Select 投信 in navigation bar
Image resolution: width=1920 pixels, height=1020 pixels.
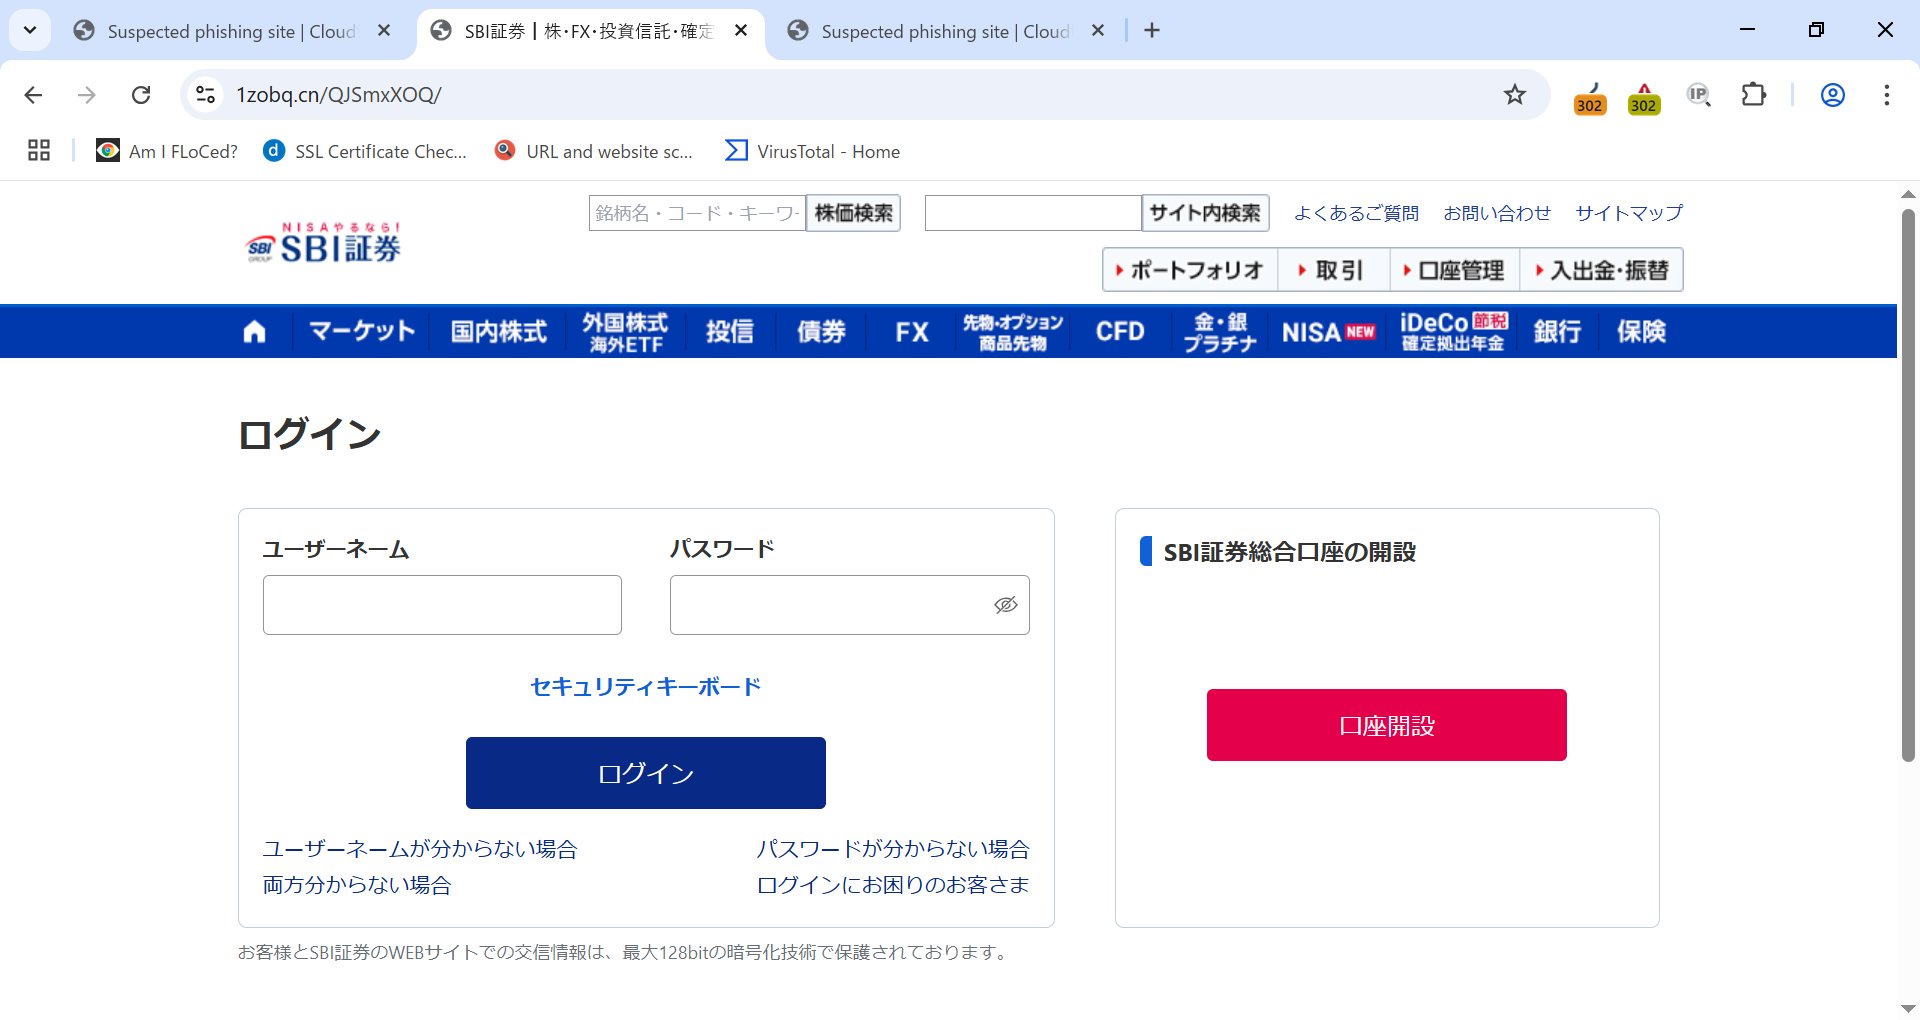[x=730, y=331]
